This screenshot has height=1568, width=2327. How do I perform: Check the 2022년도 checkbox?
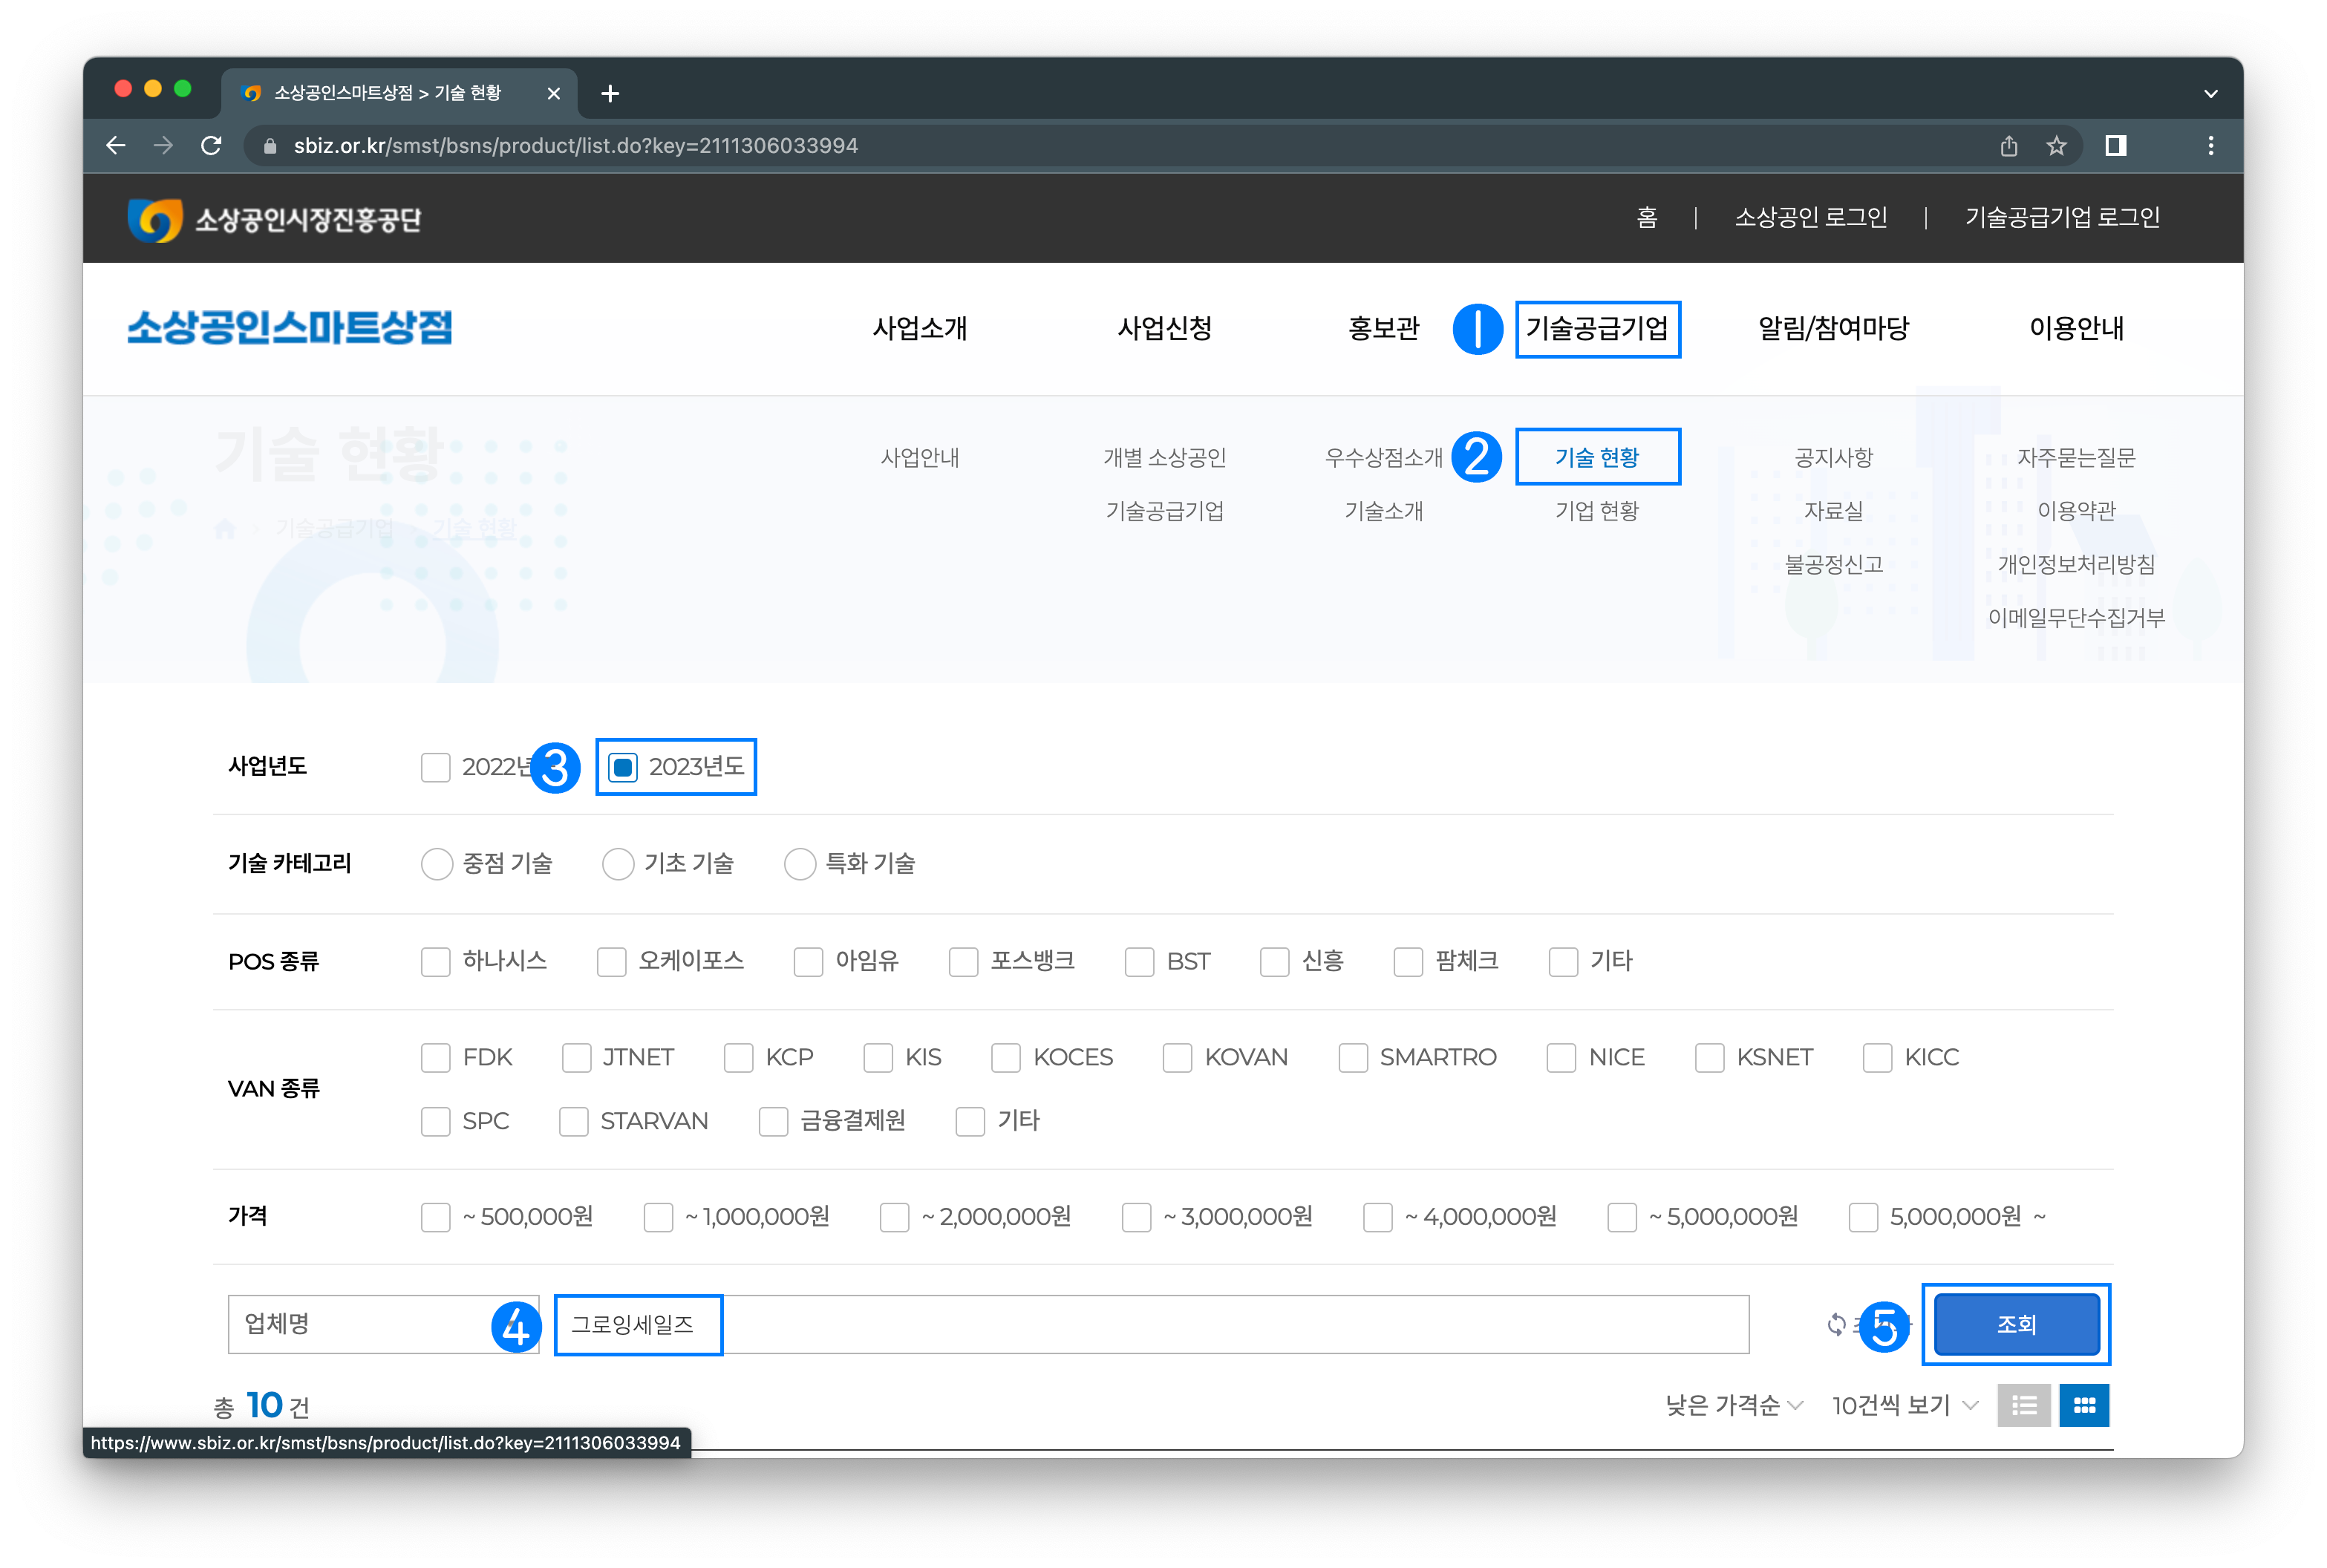[436, 767]
